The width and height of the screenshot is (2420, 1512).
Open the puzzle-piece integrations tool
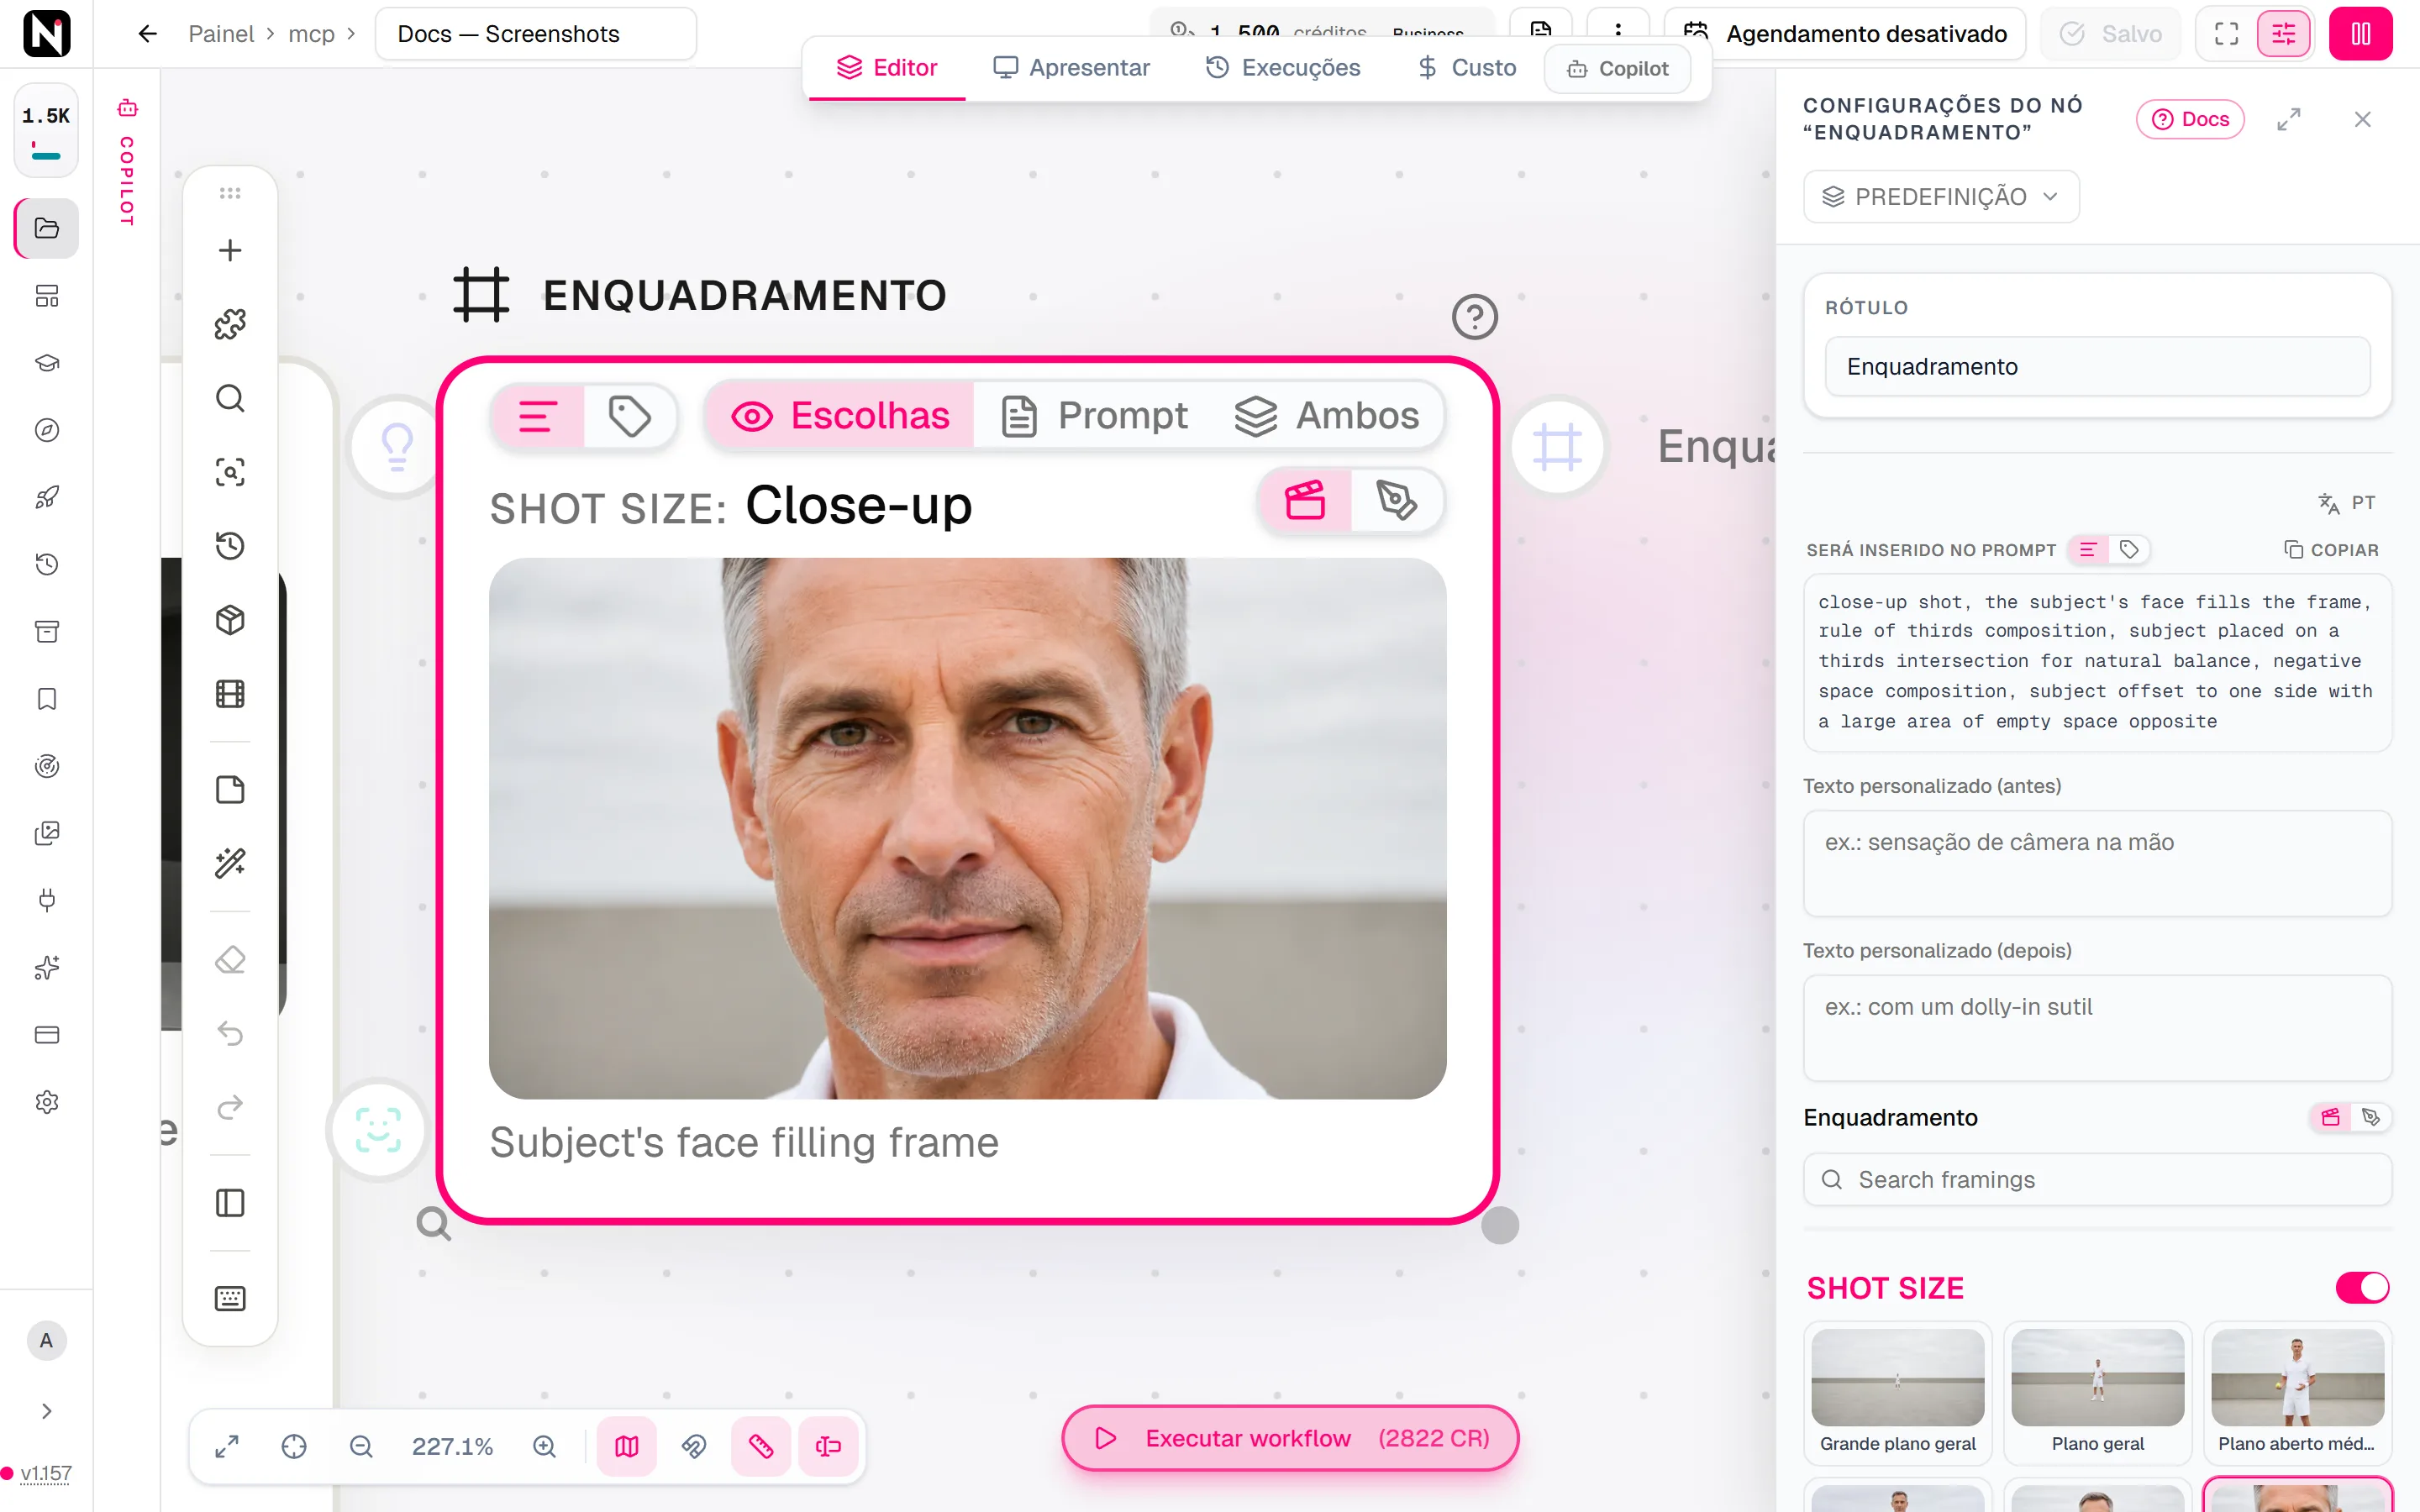point(230,324)
